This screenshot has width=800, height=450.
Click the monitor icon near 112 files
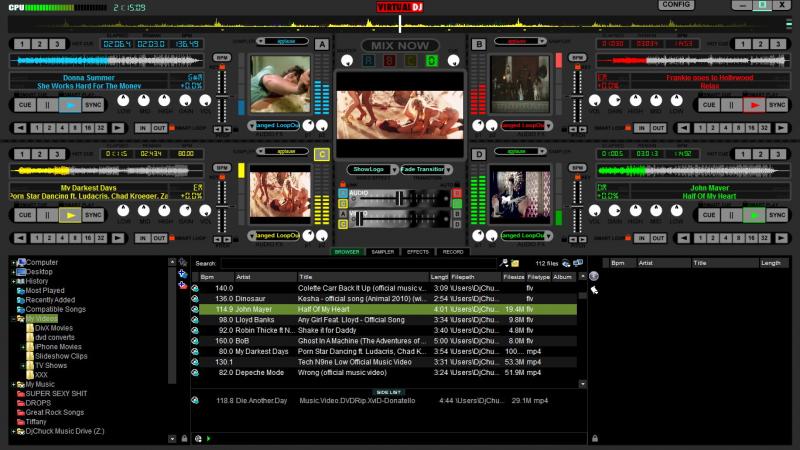[578, 263]
